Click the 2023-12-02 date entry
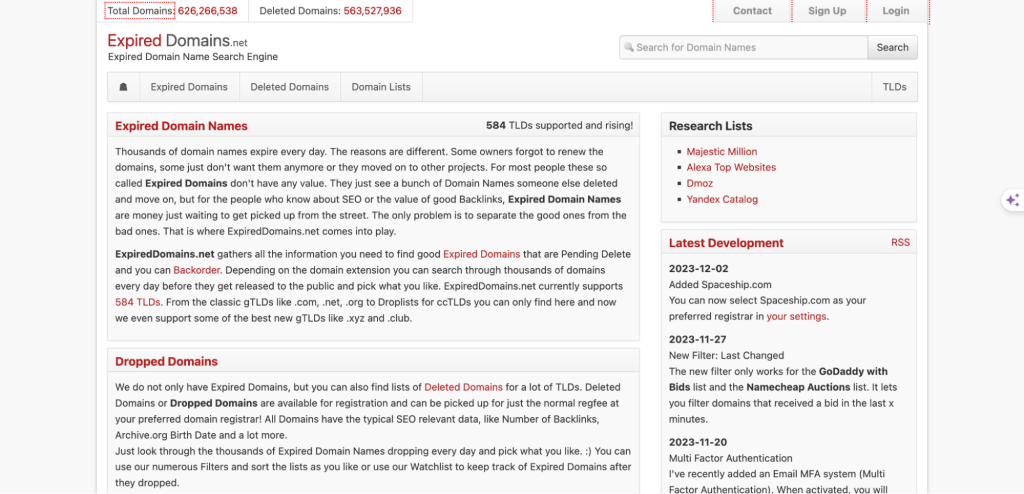The height and width of the screenshot is (494, 1024). [698, 269]
